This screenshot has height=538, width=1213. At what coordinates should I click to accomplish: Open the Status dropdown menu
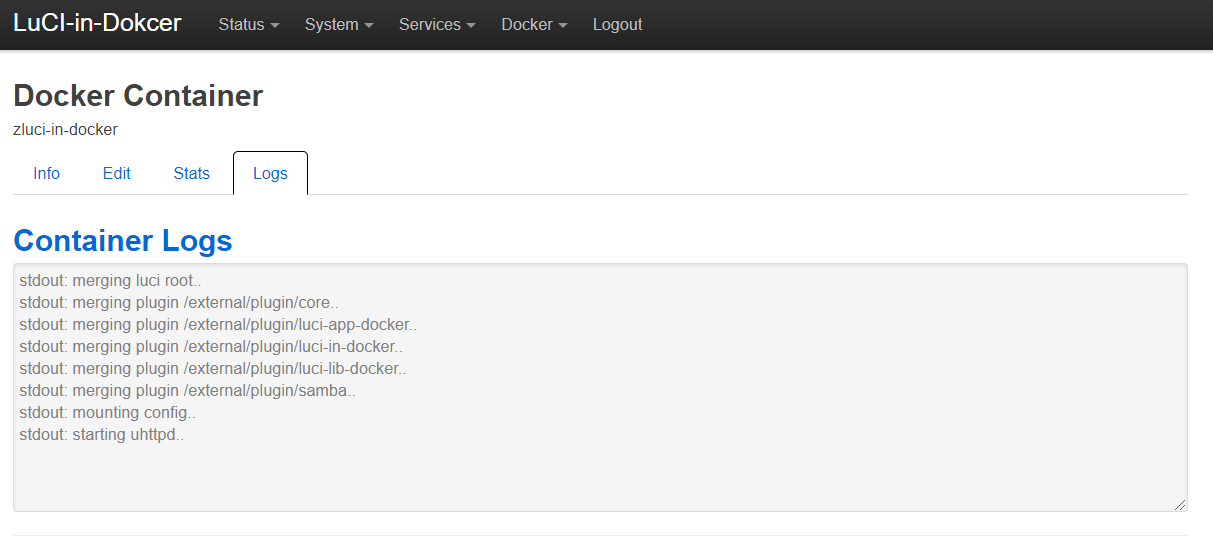point(241,25)
